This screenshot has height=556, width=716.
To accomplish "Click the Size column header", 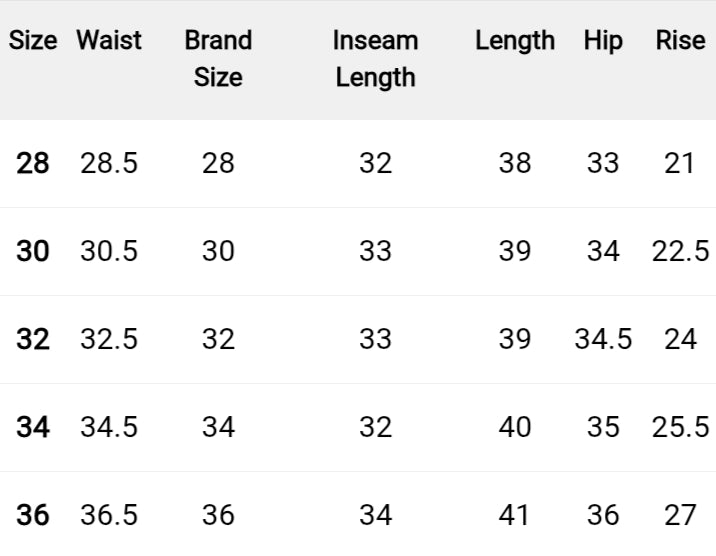I will [x=33, y=41].
